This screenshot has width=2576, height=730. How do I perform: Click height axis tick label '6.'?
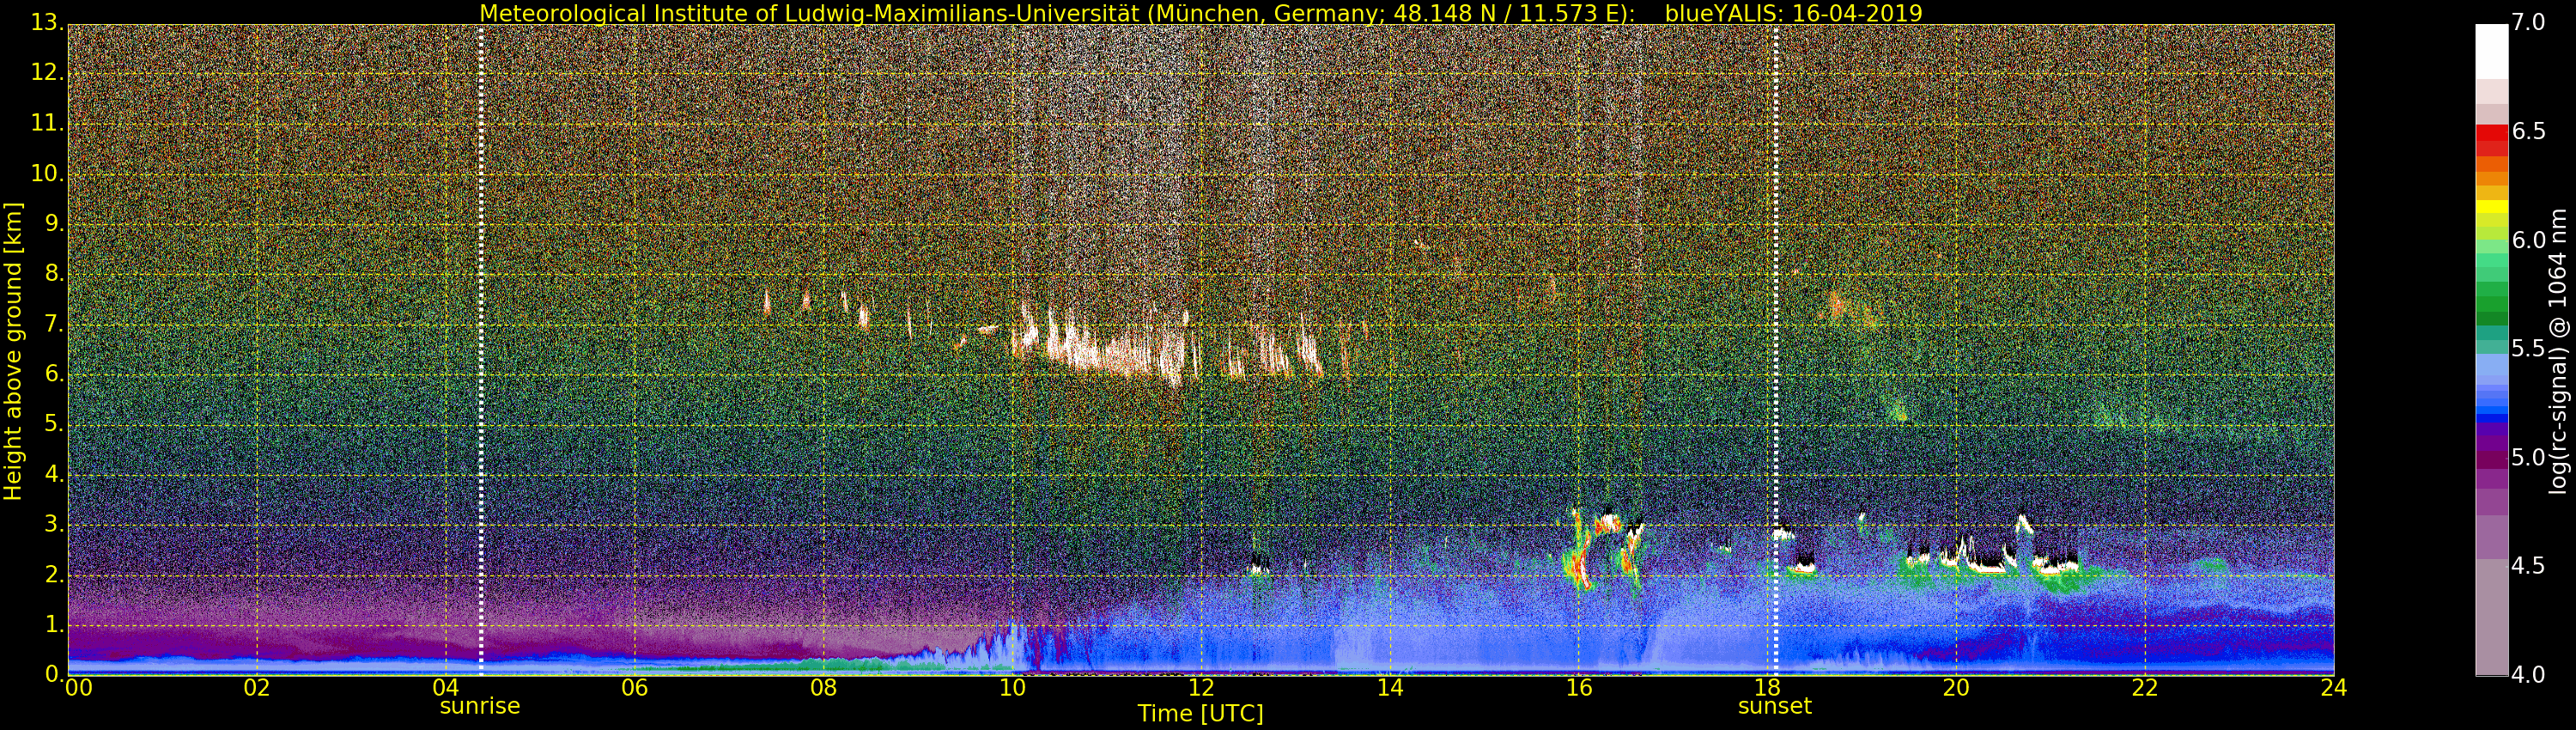(x=54, y=374)
